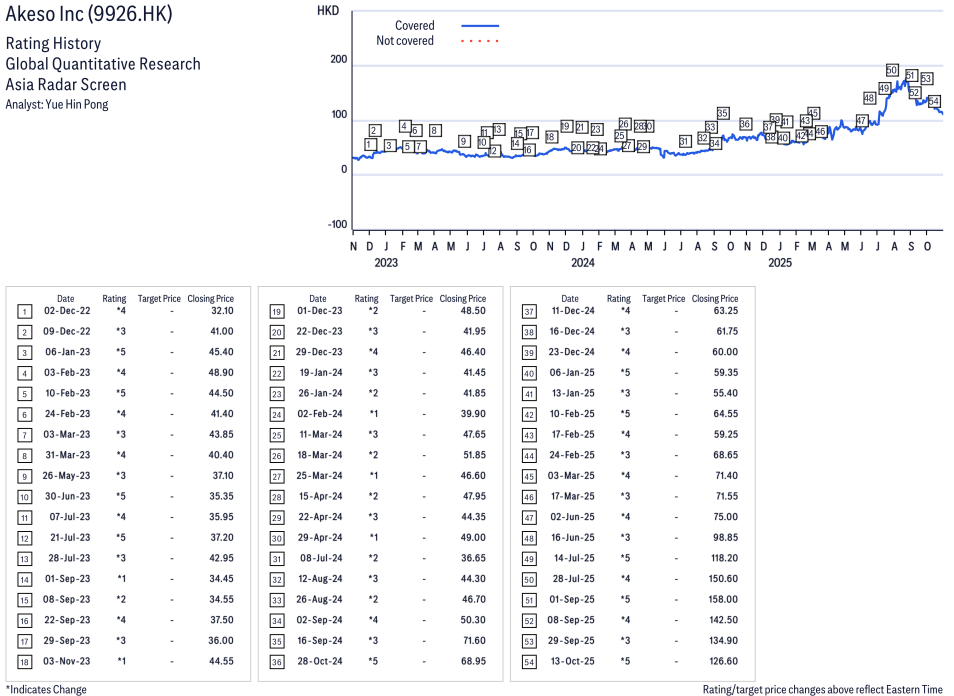This screenshot has height=696, width=954.
Task: Click the row number 54 box in table
Action: coord(528,661)
